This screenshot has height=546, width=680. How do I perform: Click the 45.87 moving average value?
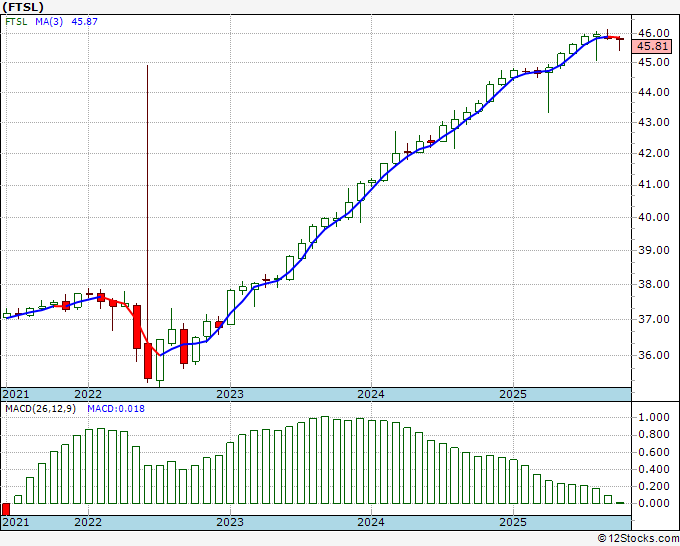[x=85, y=21]
